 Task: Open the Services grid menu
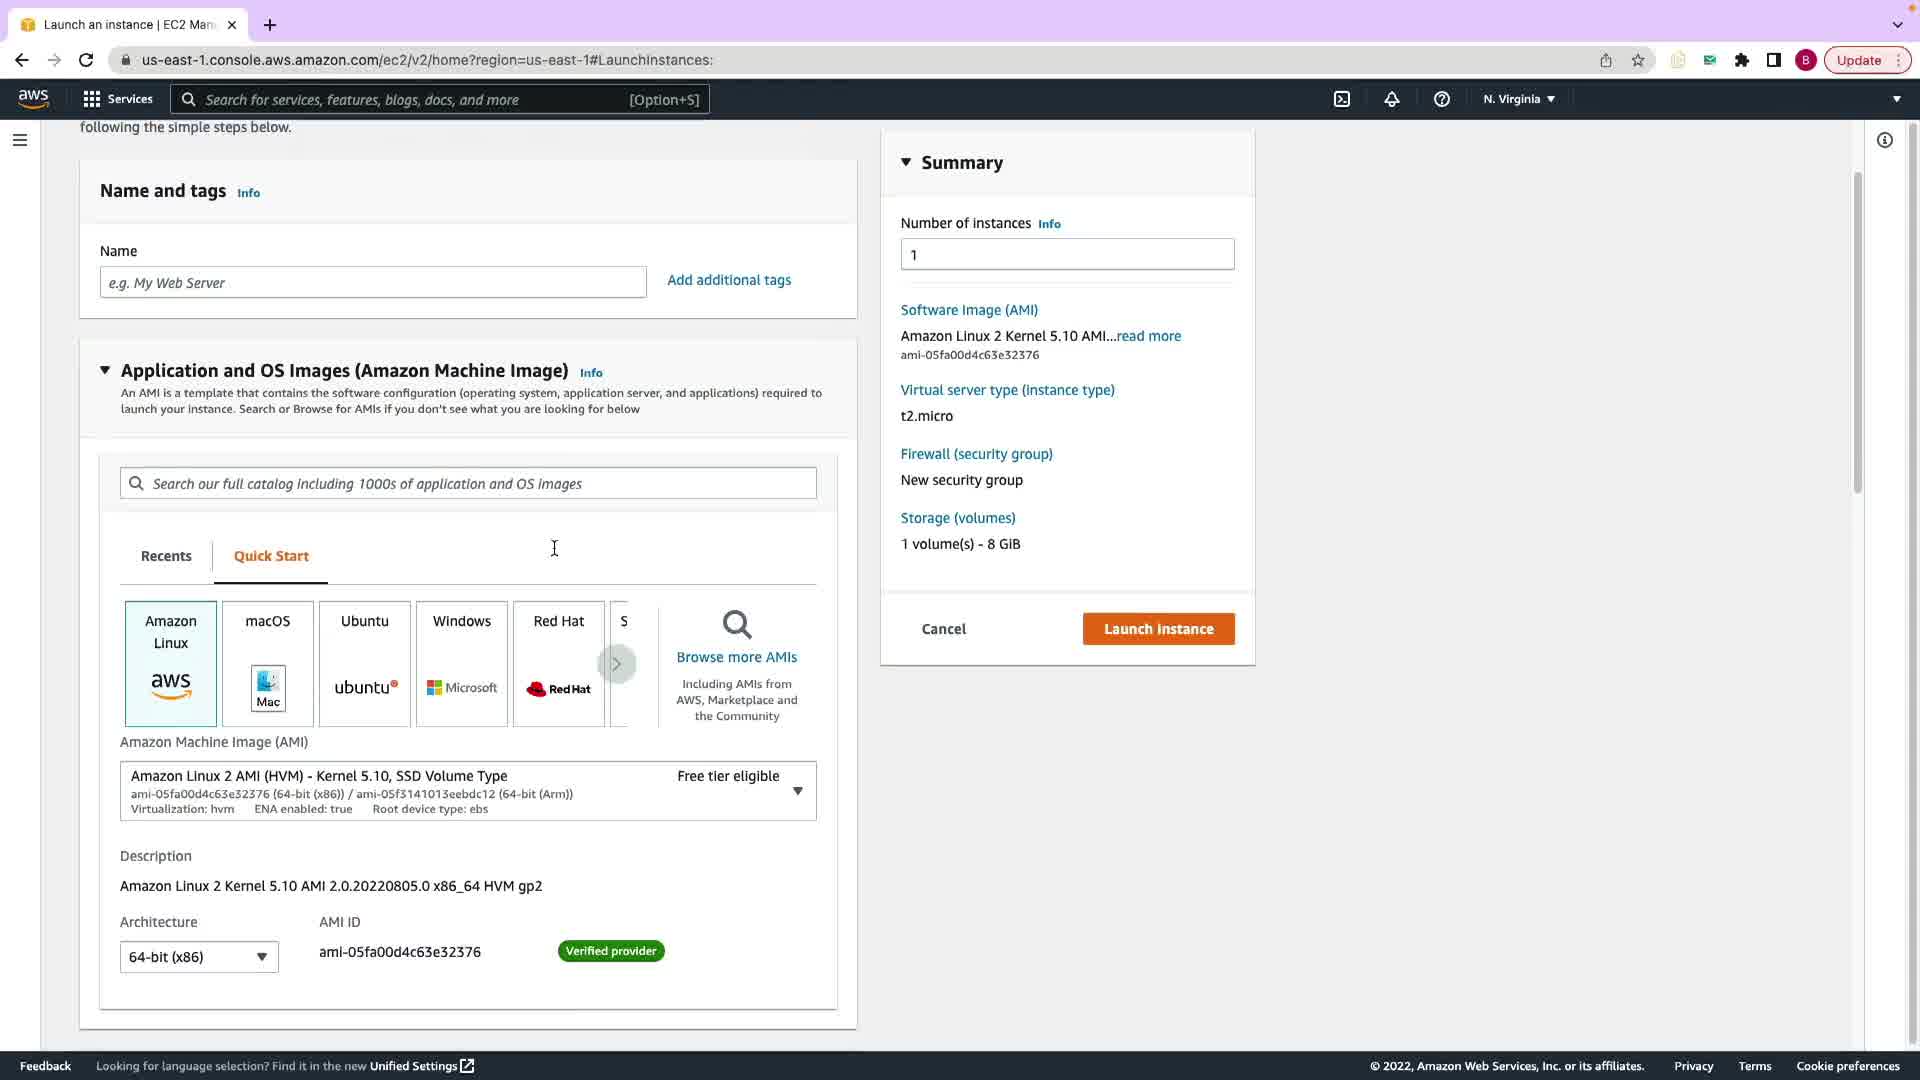tap(117, 99)
